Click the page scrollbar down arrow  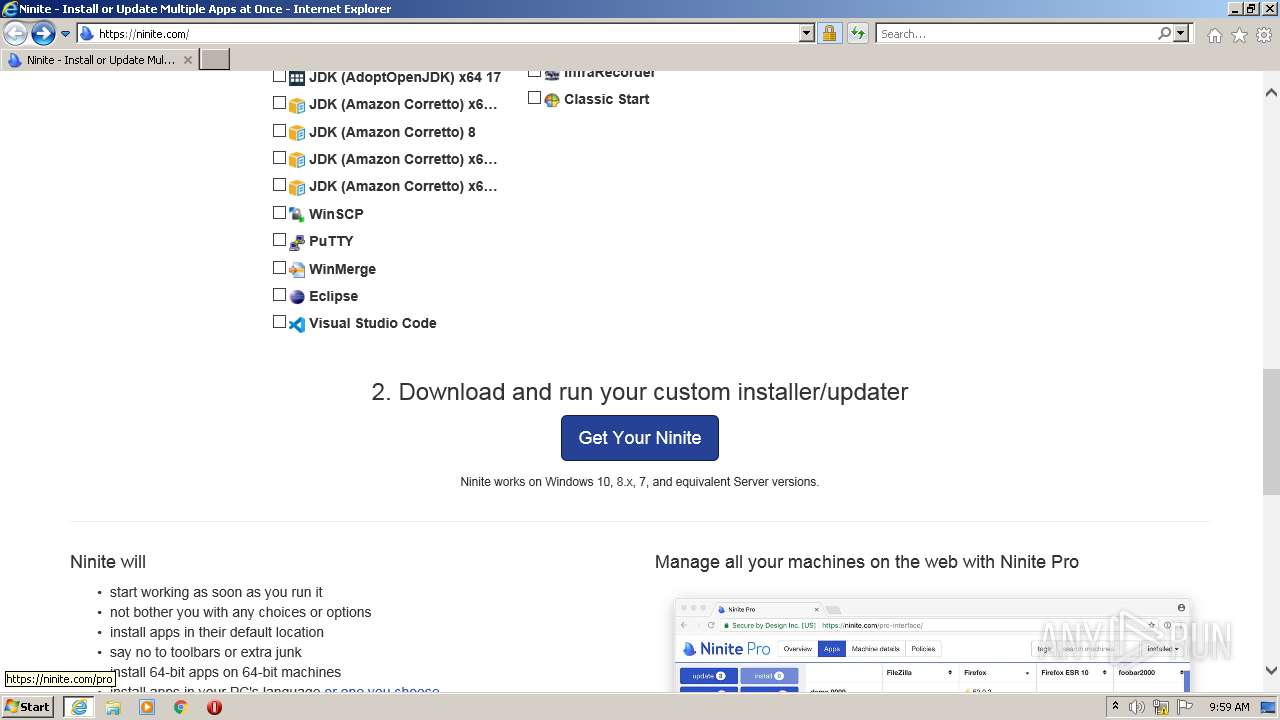[x=1271, y=671]
